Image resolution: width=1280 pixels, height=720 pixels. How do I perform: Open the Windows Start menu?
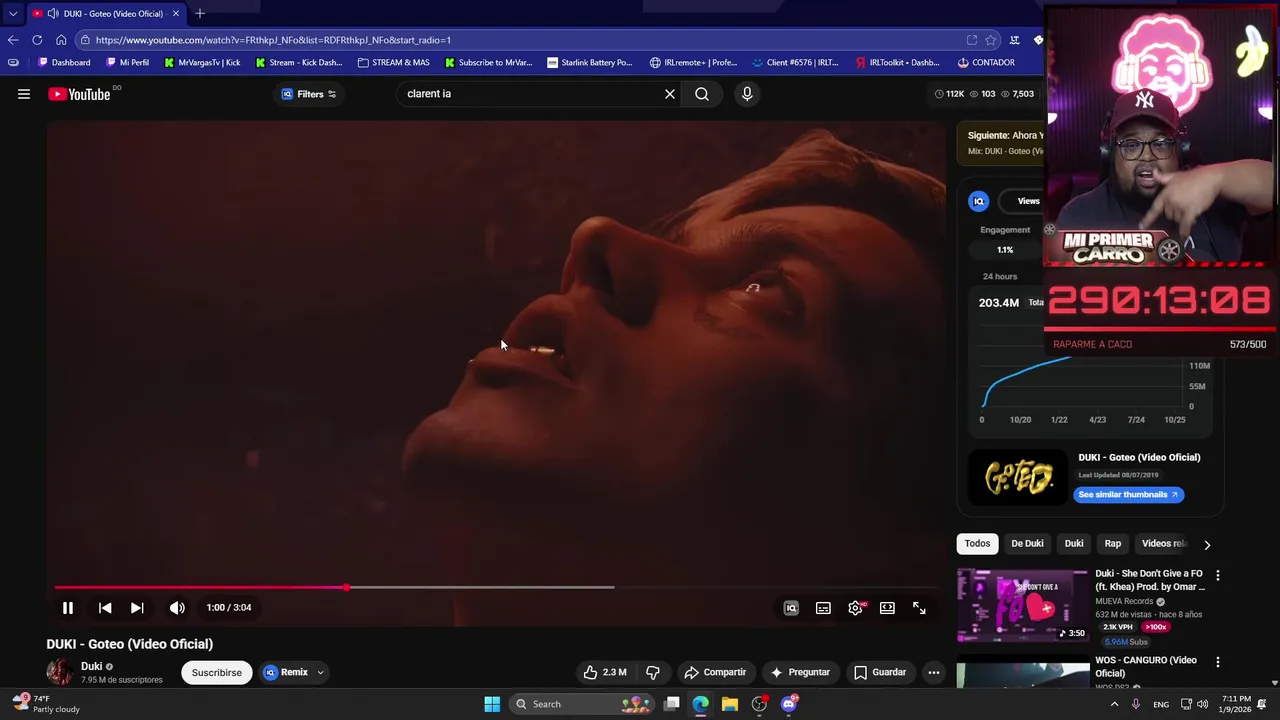[492, 704]
